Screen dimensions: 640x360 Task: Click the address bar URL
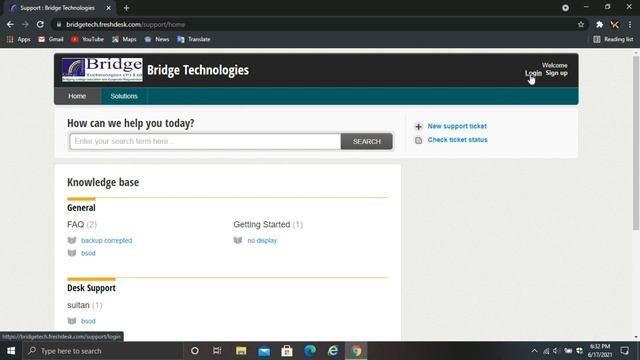[x=126, y=24]
